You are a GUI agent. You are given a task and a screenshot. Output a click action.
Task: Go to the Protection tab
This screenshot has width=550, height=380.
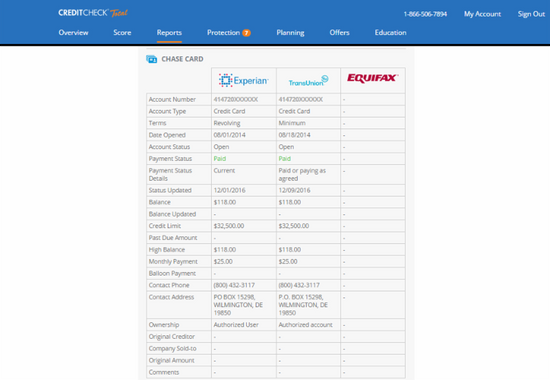(223, 33)
